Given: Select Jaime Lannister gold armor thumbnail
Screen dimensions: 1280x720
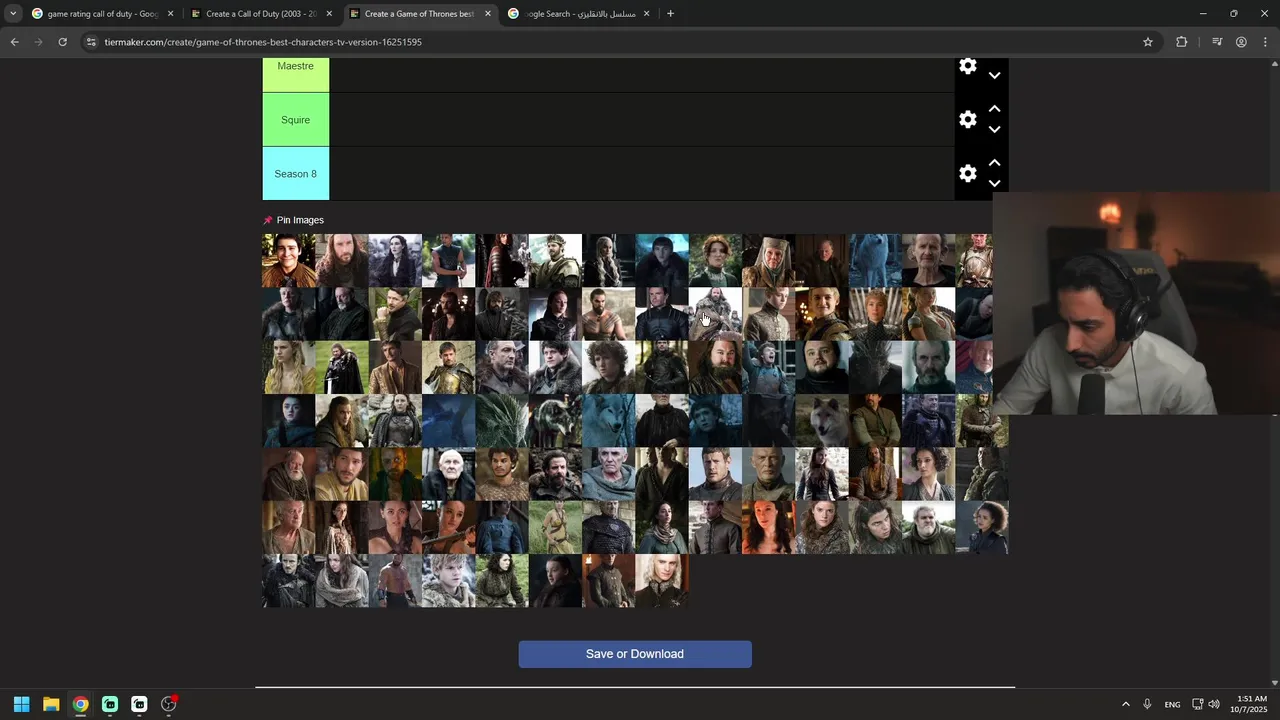Looking at the screenshot, I should click(449, 367).
